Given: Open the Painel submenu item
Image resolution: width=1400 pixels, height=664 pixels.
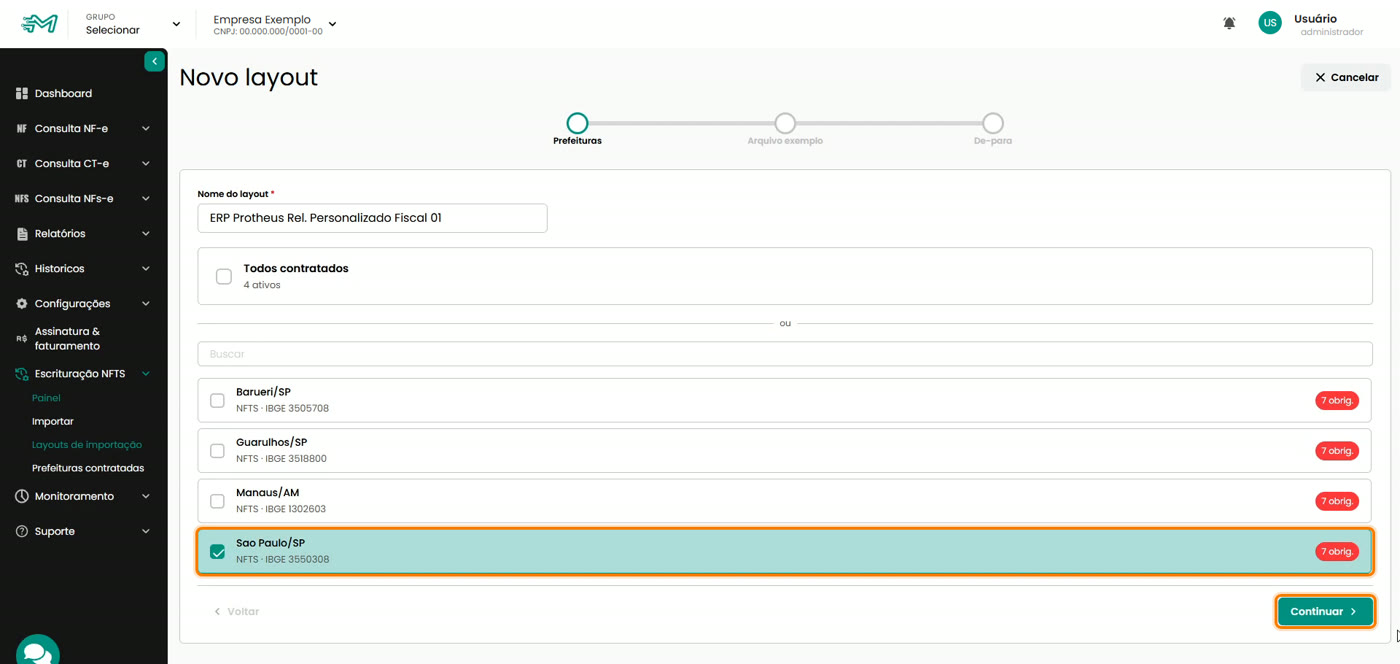Looking at the screenshot, I should 46,398.
